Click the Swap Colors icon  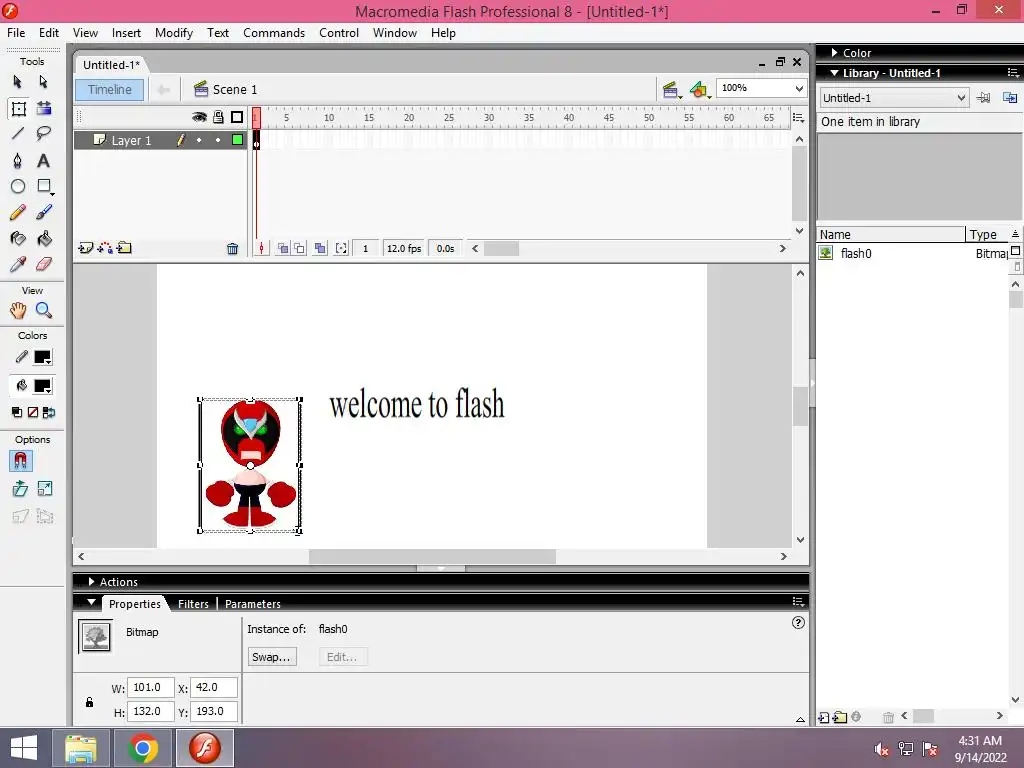coord(49,413)
